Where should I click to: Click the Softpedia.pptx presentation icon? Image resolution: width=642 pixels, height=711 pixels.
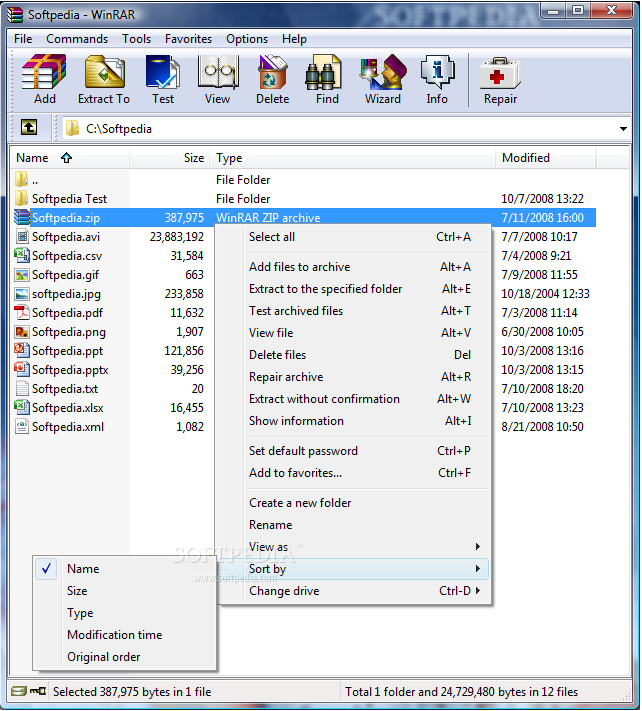click(x=22, y=369)
